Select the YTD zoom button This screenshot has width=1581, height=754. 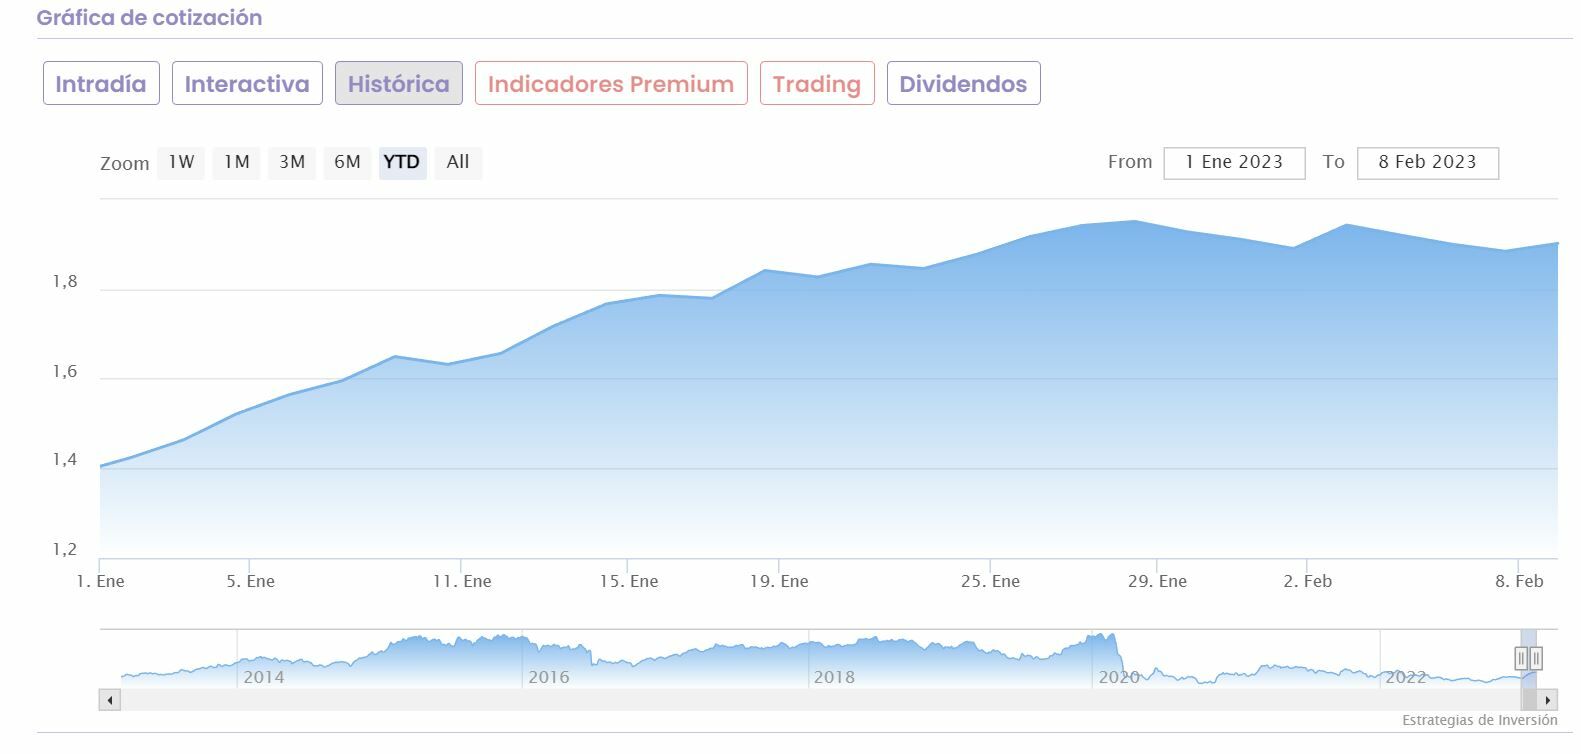(402, 162)
